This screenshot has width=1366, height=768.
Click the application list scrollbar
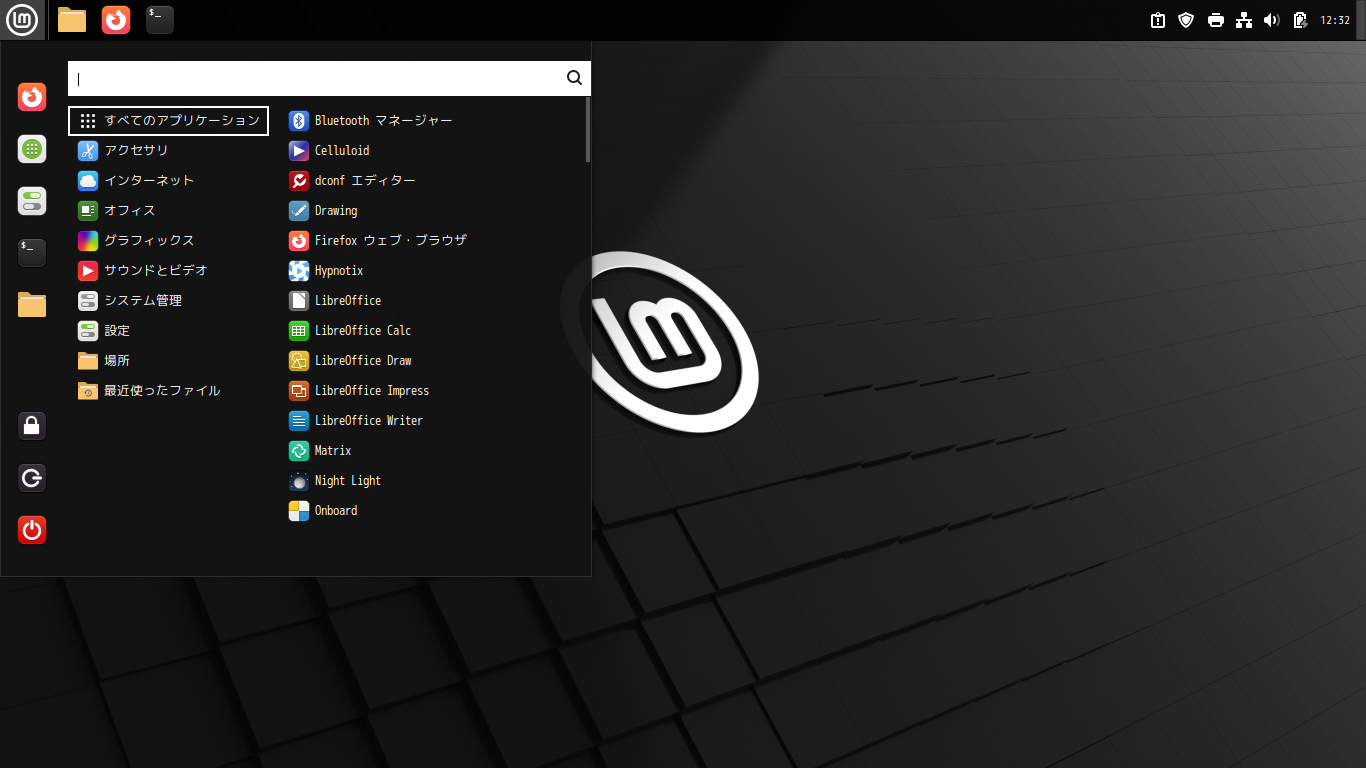(x=588, y=130)
